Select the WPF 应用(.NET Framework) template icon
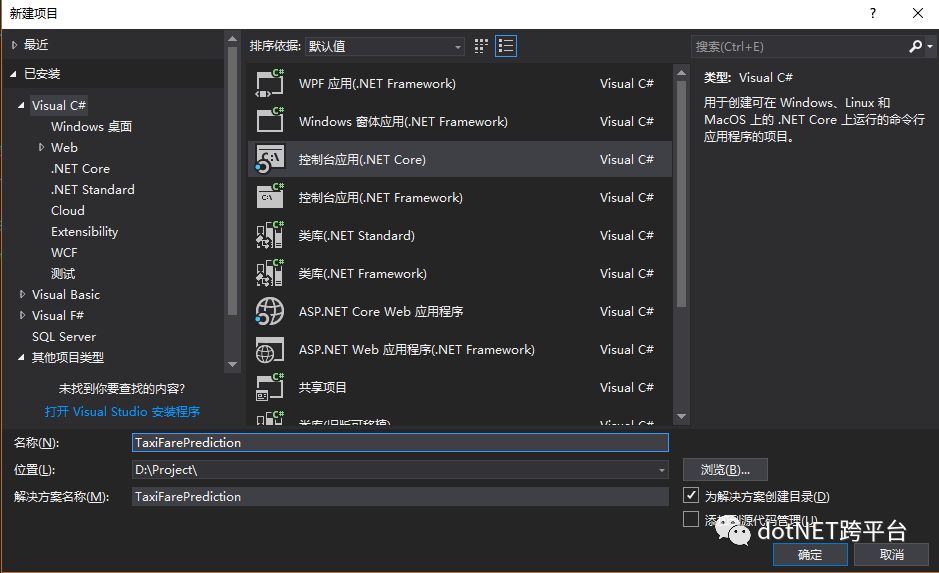The height and width of the screenshot is (573, 939). pos(269,83)
